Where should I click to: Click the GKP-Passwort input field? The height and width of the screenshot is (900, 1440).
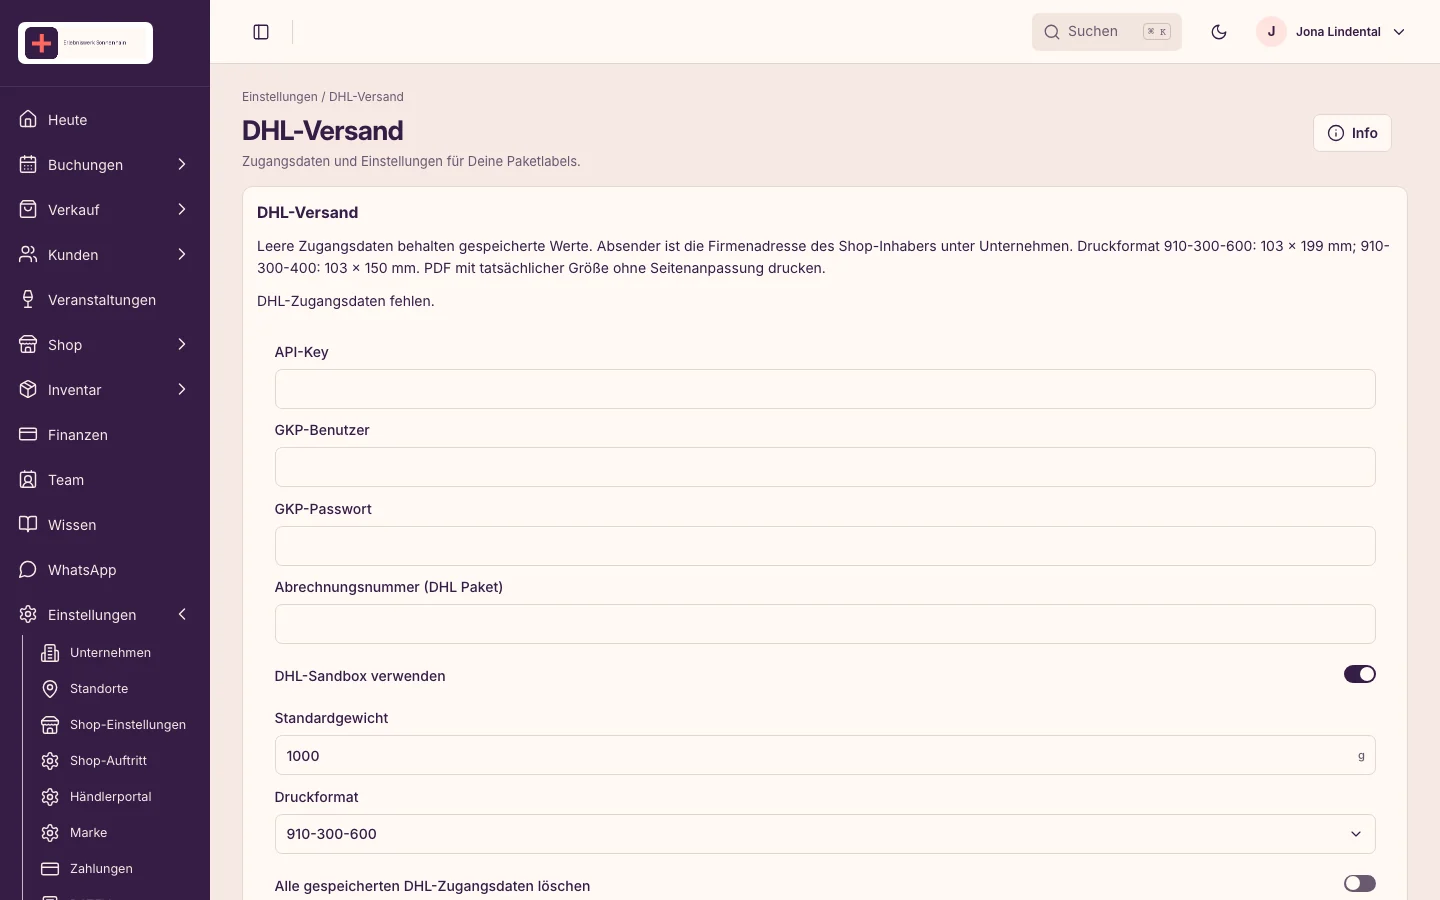tap(825, 546)
